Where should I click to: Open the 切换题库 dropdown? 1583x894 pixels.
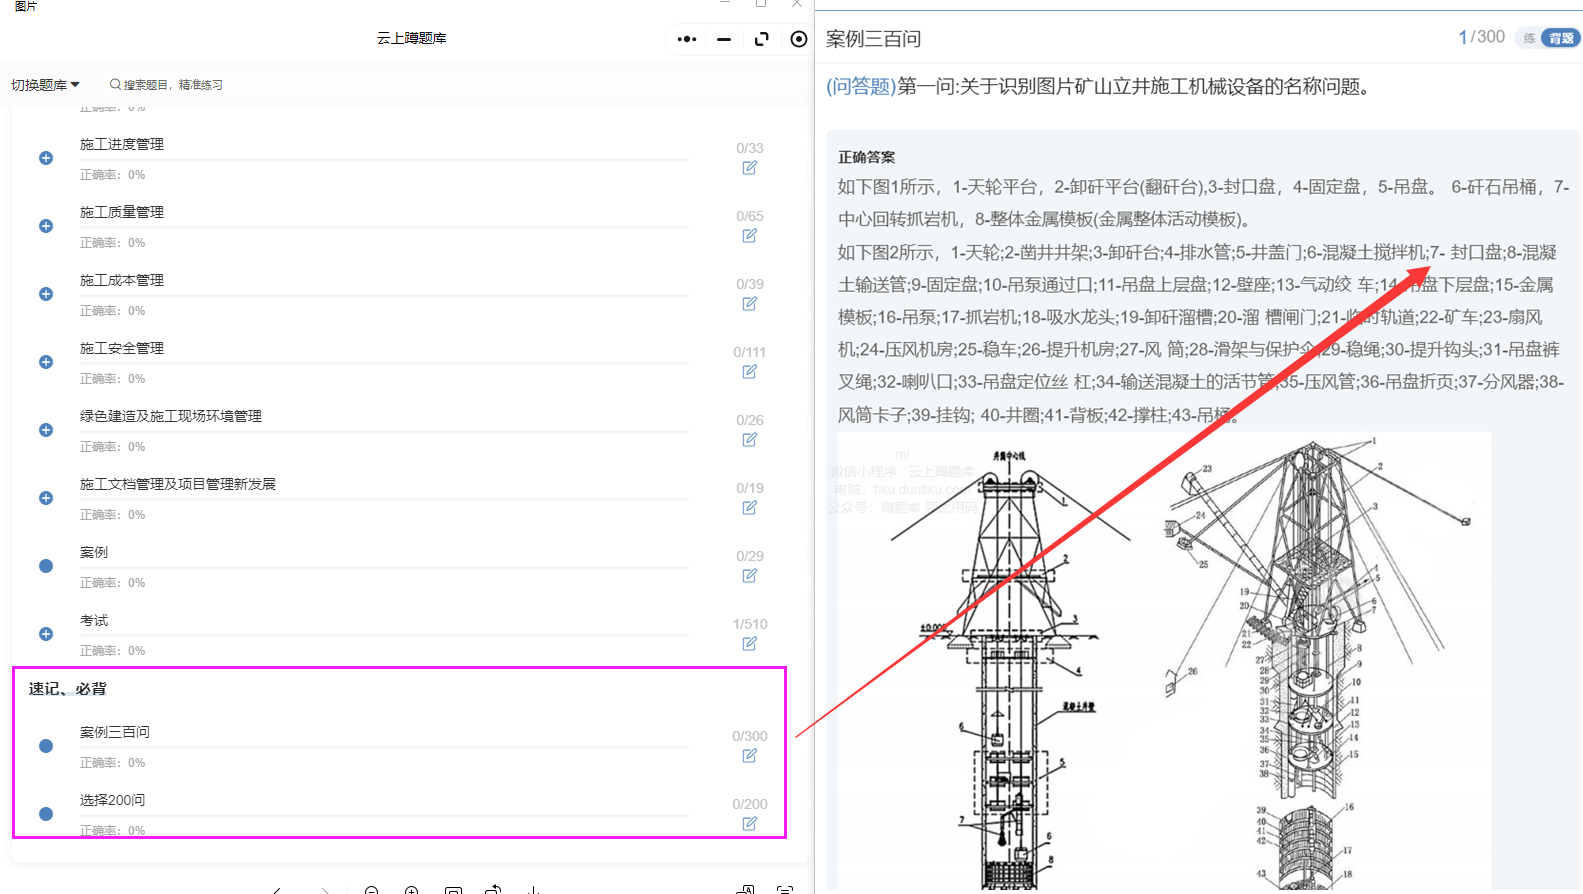[x=45, y=85]
